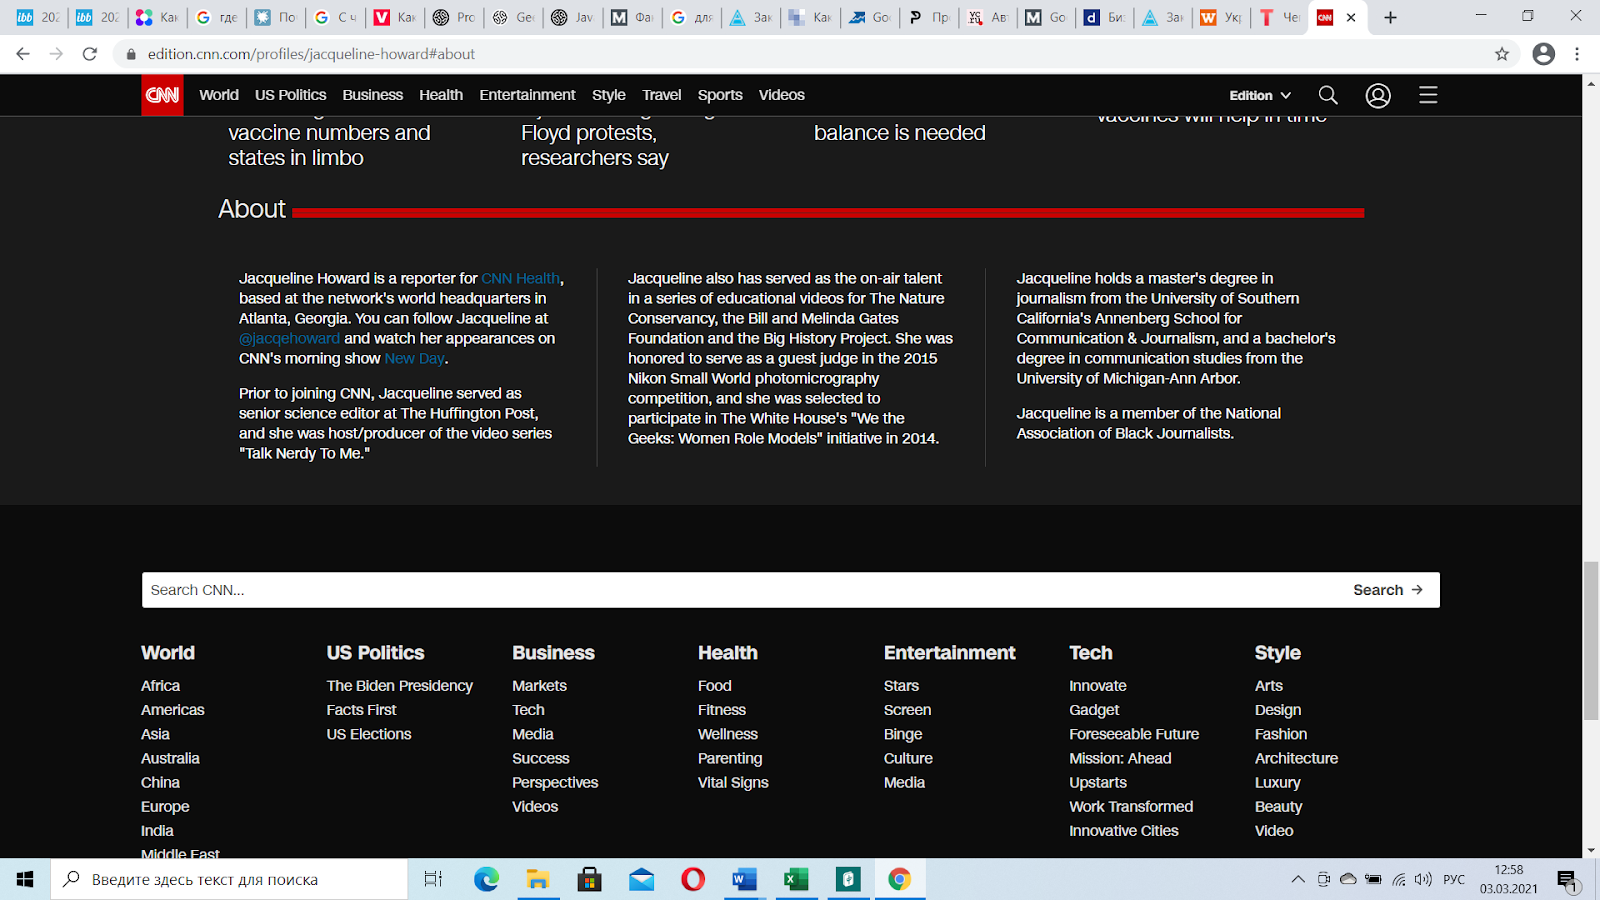The height and width of the screenshot is (900, 1600).
Task: Open Binge under footer Entertainment
Action: click(903, 734)
